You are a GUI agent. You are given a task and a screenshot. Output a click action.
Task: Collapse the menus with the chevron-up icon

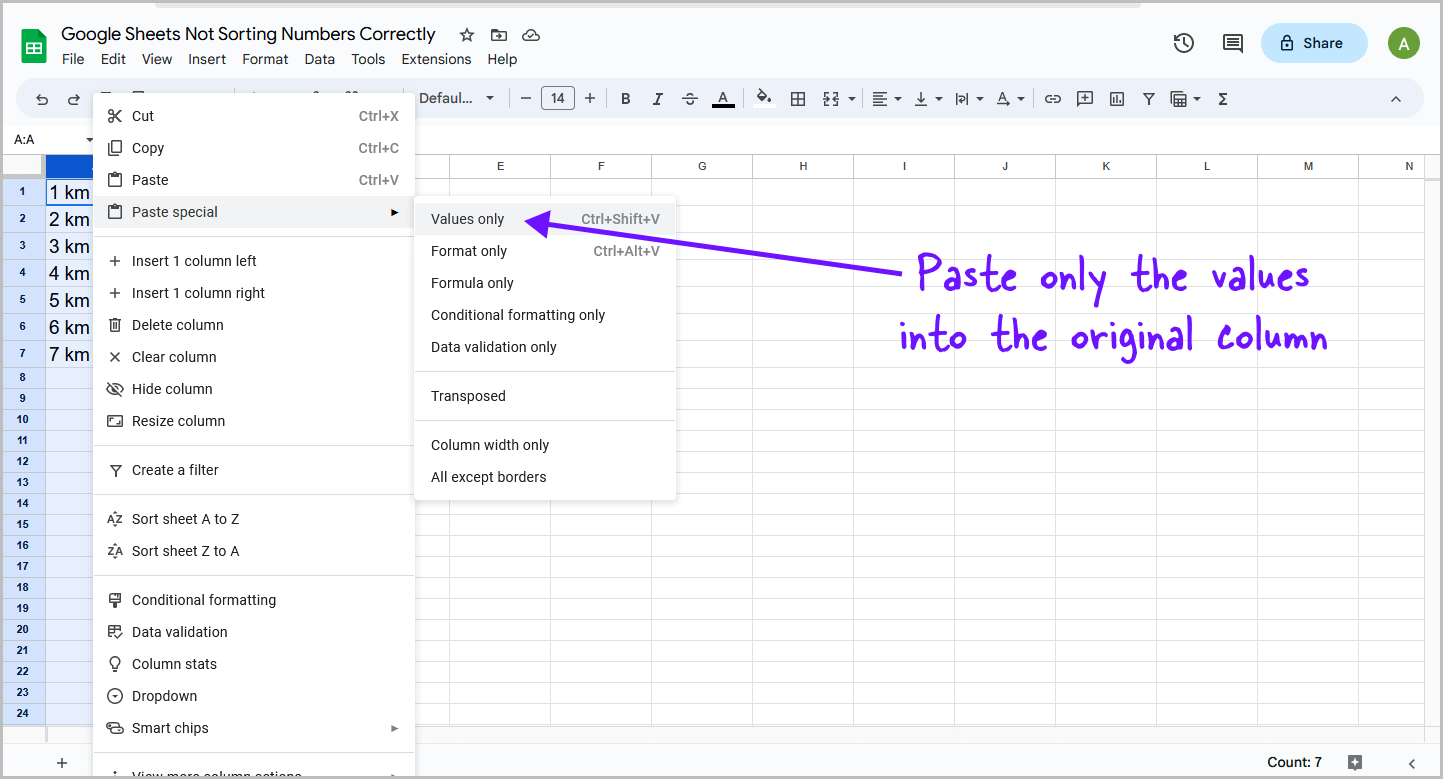click(x=1396, y=99)
